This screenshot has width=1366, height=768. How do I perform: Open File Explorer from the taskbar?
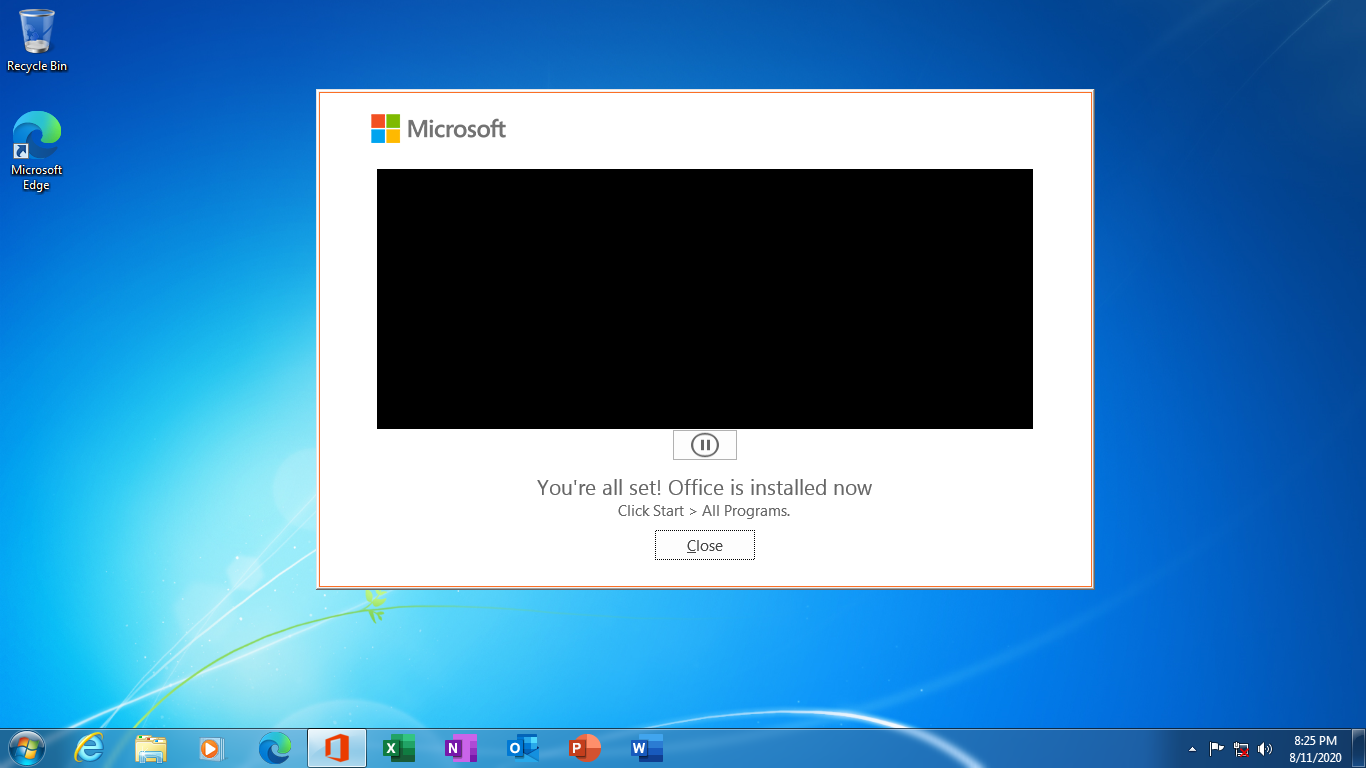(x=151, y=748)
